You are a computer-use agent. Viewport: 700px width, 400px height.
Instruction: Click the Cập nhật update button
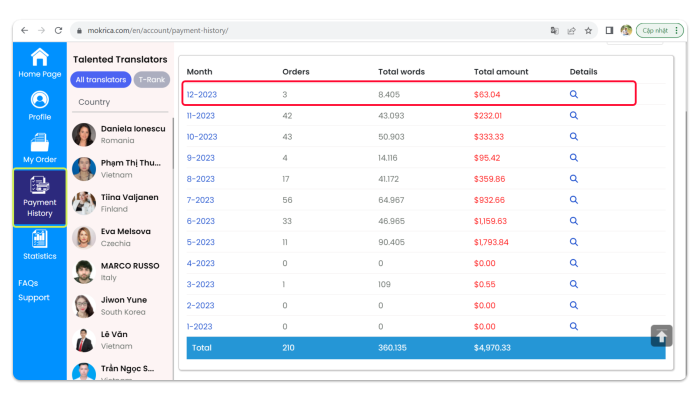coord(655,30)
